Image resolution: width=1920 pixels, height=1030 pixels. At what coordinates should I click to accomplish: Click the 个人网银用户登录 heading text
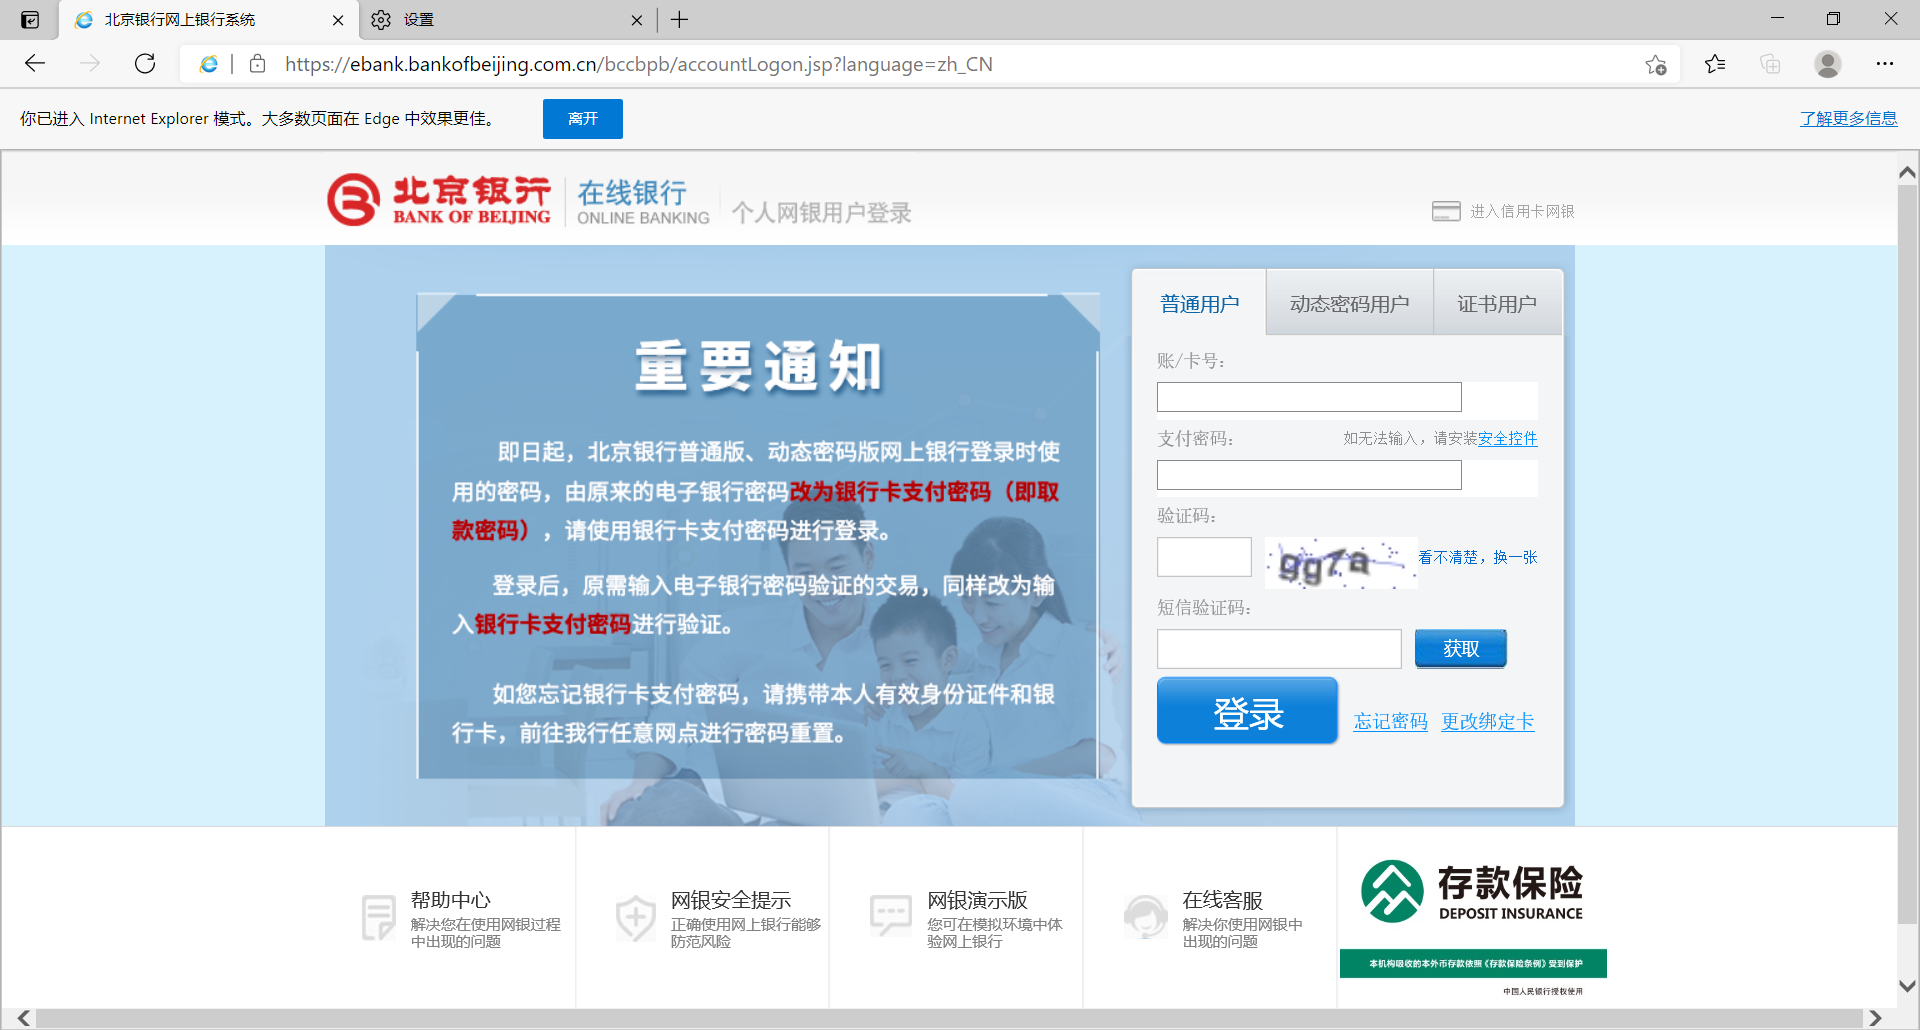[821, 212]
